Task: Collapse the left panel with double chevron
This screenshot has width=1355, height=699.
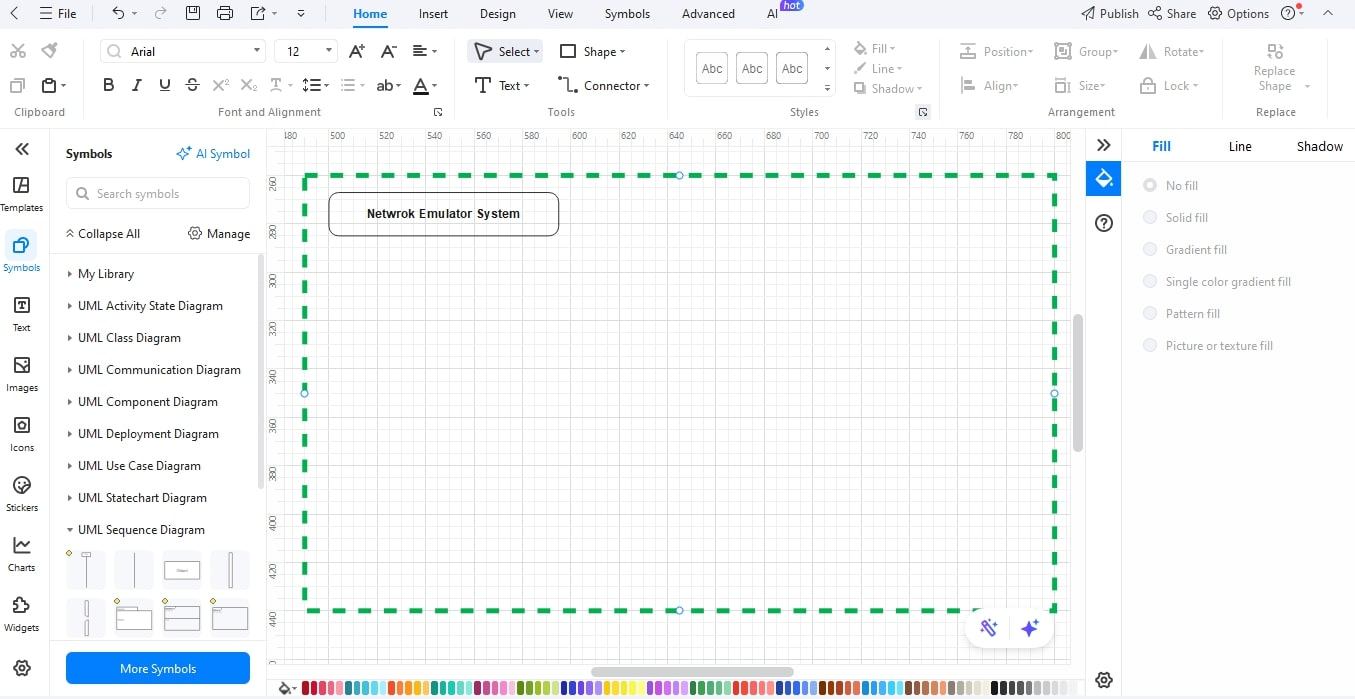Action: [x=22, y=149]
